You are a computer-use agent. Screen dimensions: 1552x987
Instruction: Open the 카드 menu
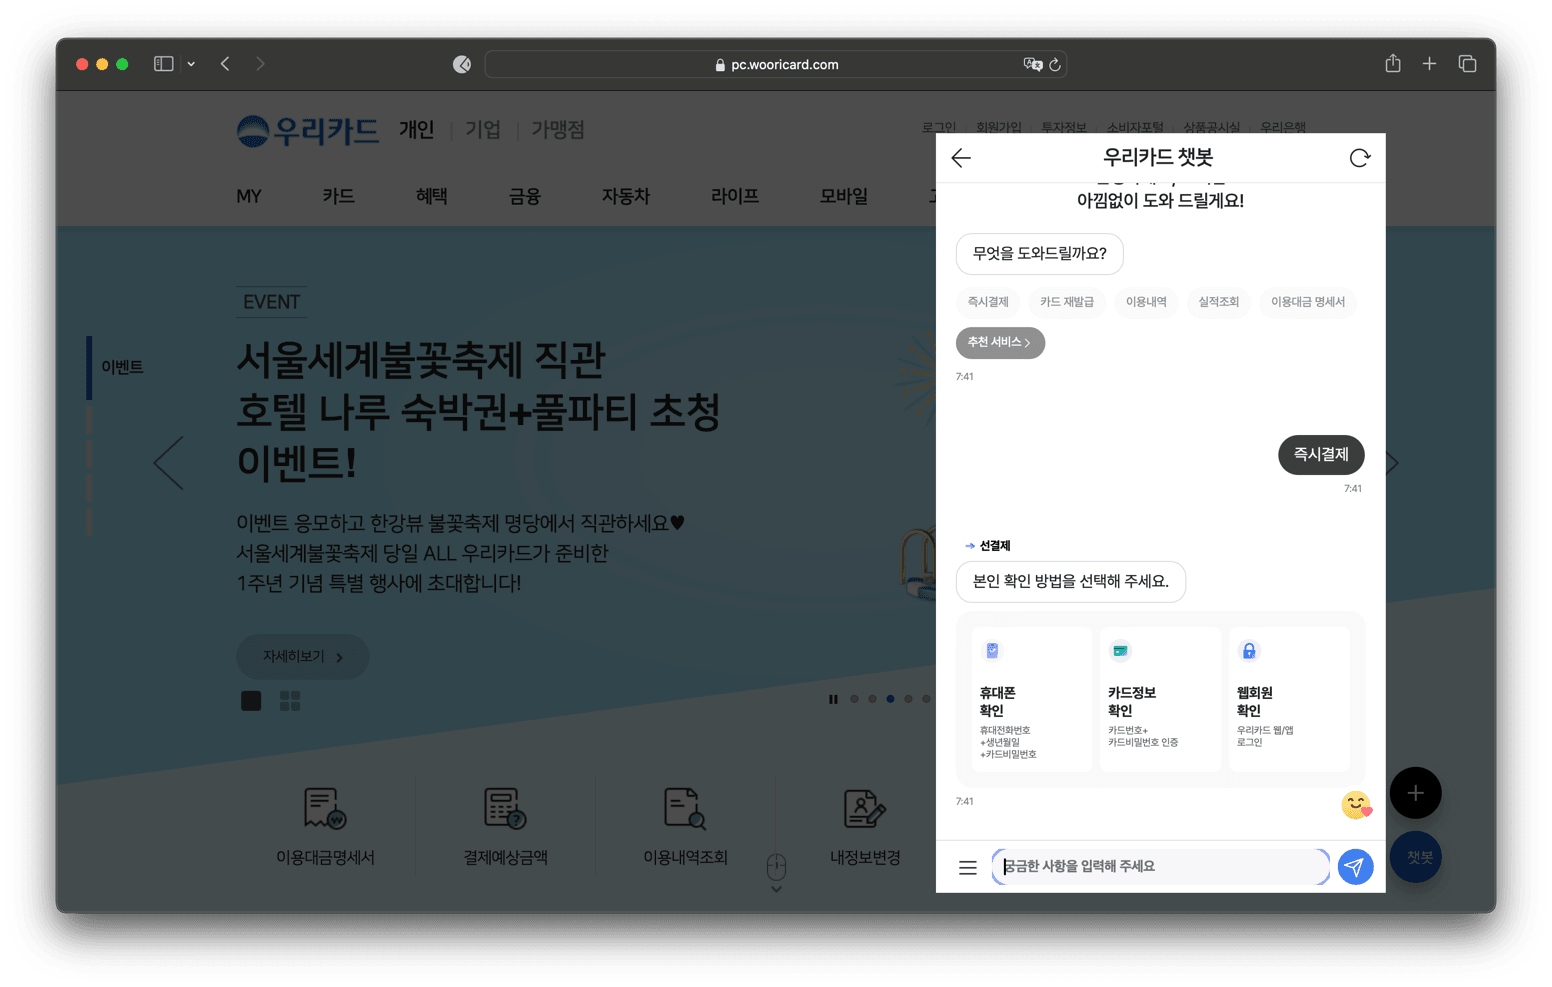(x=338, y=196)
